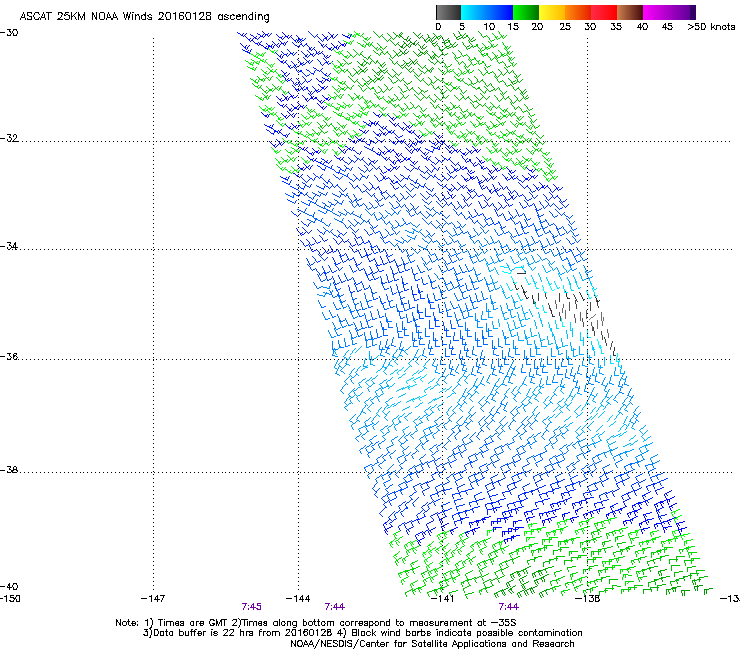The width and height of the screenshot is (740, 650).
Task: Click the yellow 20-25 knots legend swatch
Action: tap(551, 12)
